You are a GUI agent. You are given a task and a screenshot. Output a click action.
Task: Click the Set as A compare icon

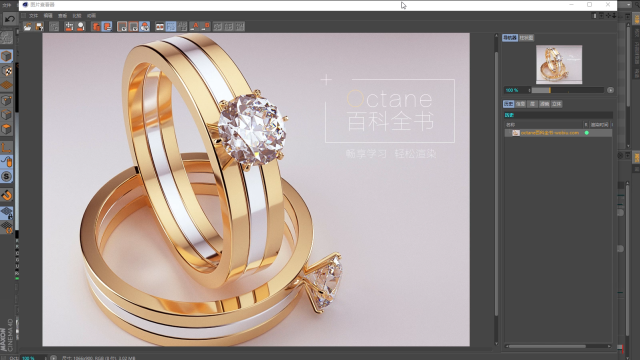click(x=195, y=27)
